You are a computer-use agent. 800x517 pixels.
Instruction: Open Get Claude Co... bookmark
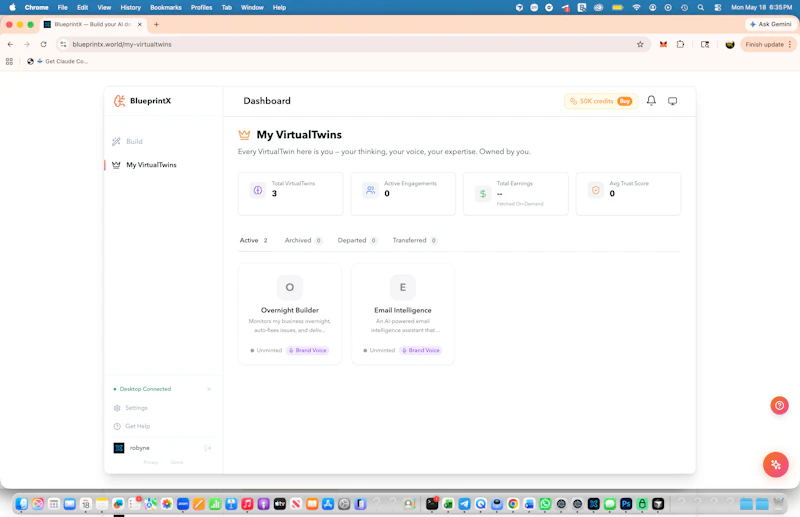pos(58,61)
